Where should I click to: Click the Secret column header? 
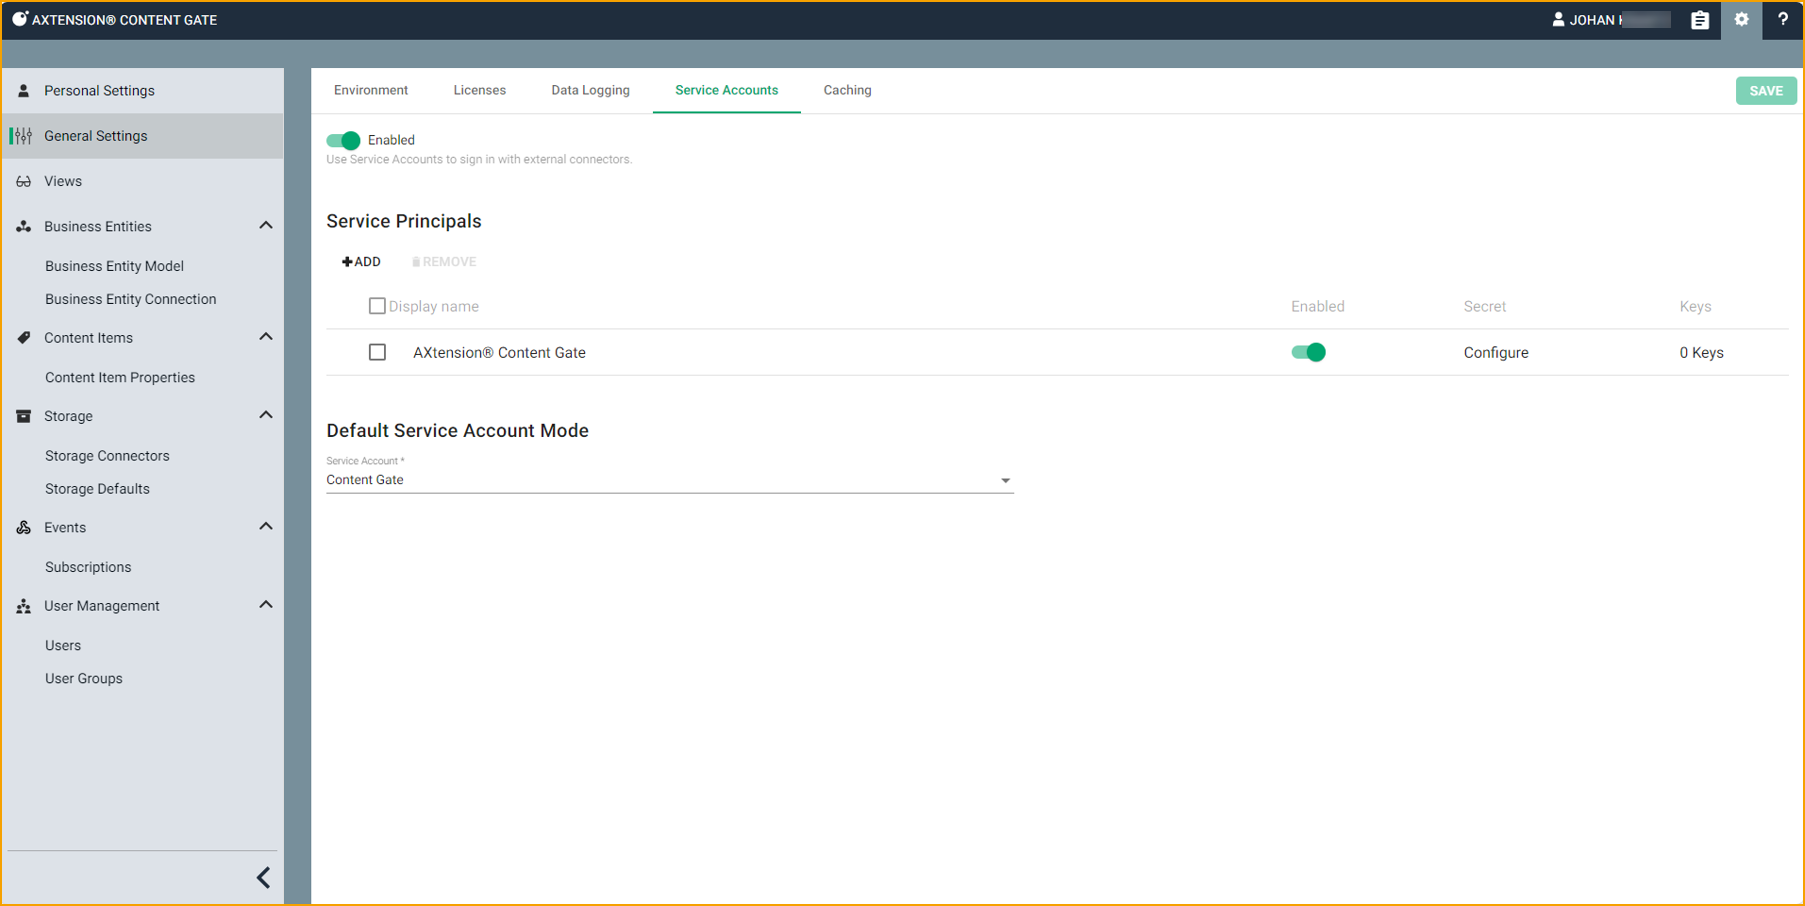click(x=1484, y=307)
